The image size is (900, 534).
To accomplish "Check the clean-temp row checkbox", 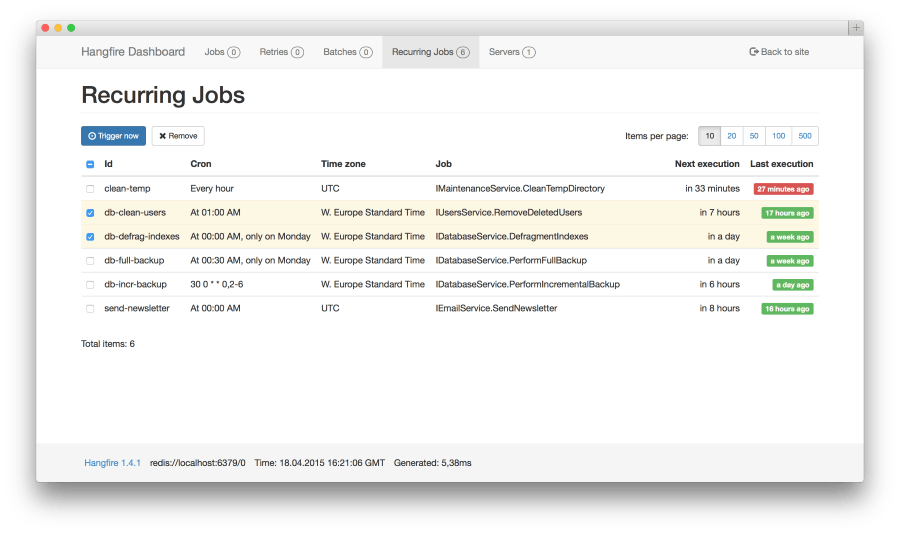I will coord(90,189).
